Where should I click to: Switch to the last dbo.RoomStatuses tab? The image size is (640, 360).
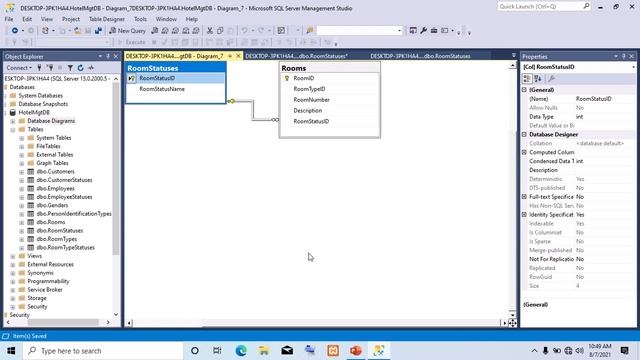pyautogui.click(x=420, y=56)
